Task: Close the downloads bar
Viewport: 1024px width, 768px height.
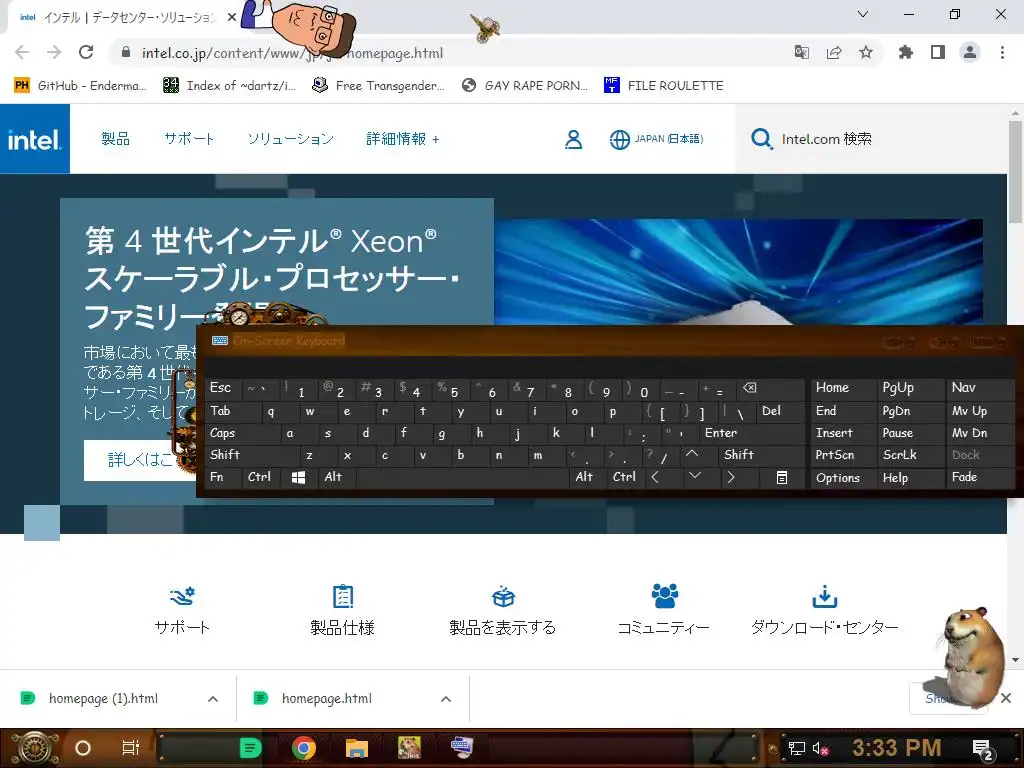Action: click(1006, 698)
